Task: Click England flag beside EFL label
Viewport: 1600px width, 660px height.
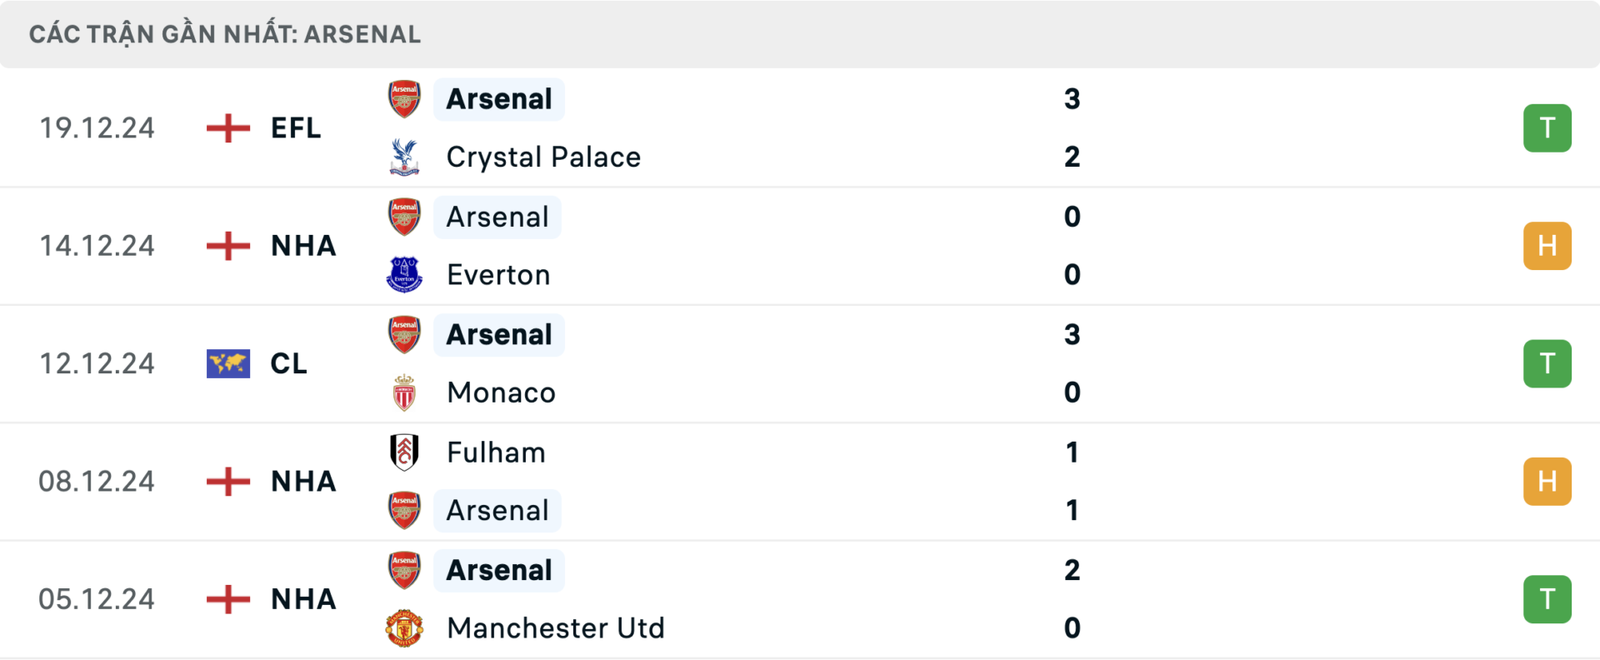Action: pyautogui.click(x=228, y=128)
